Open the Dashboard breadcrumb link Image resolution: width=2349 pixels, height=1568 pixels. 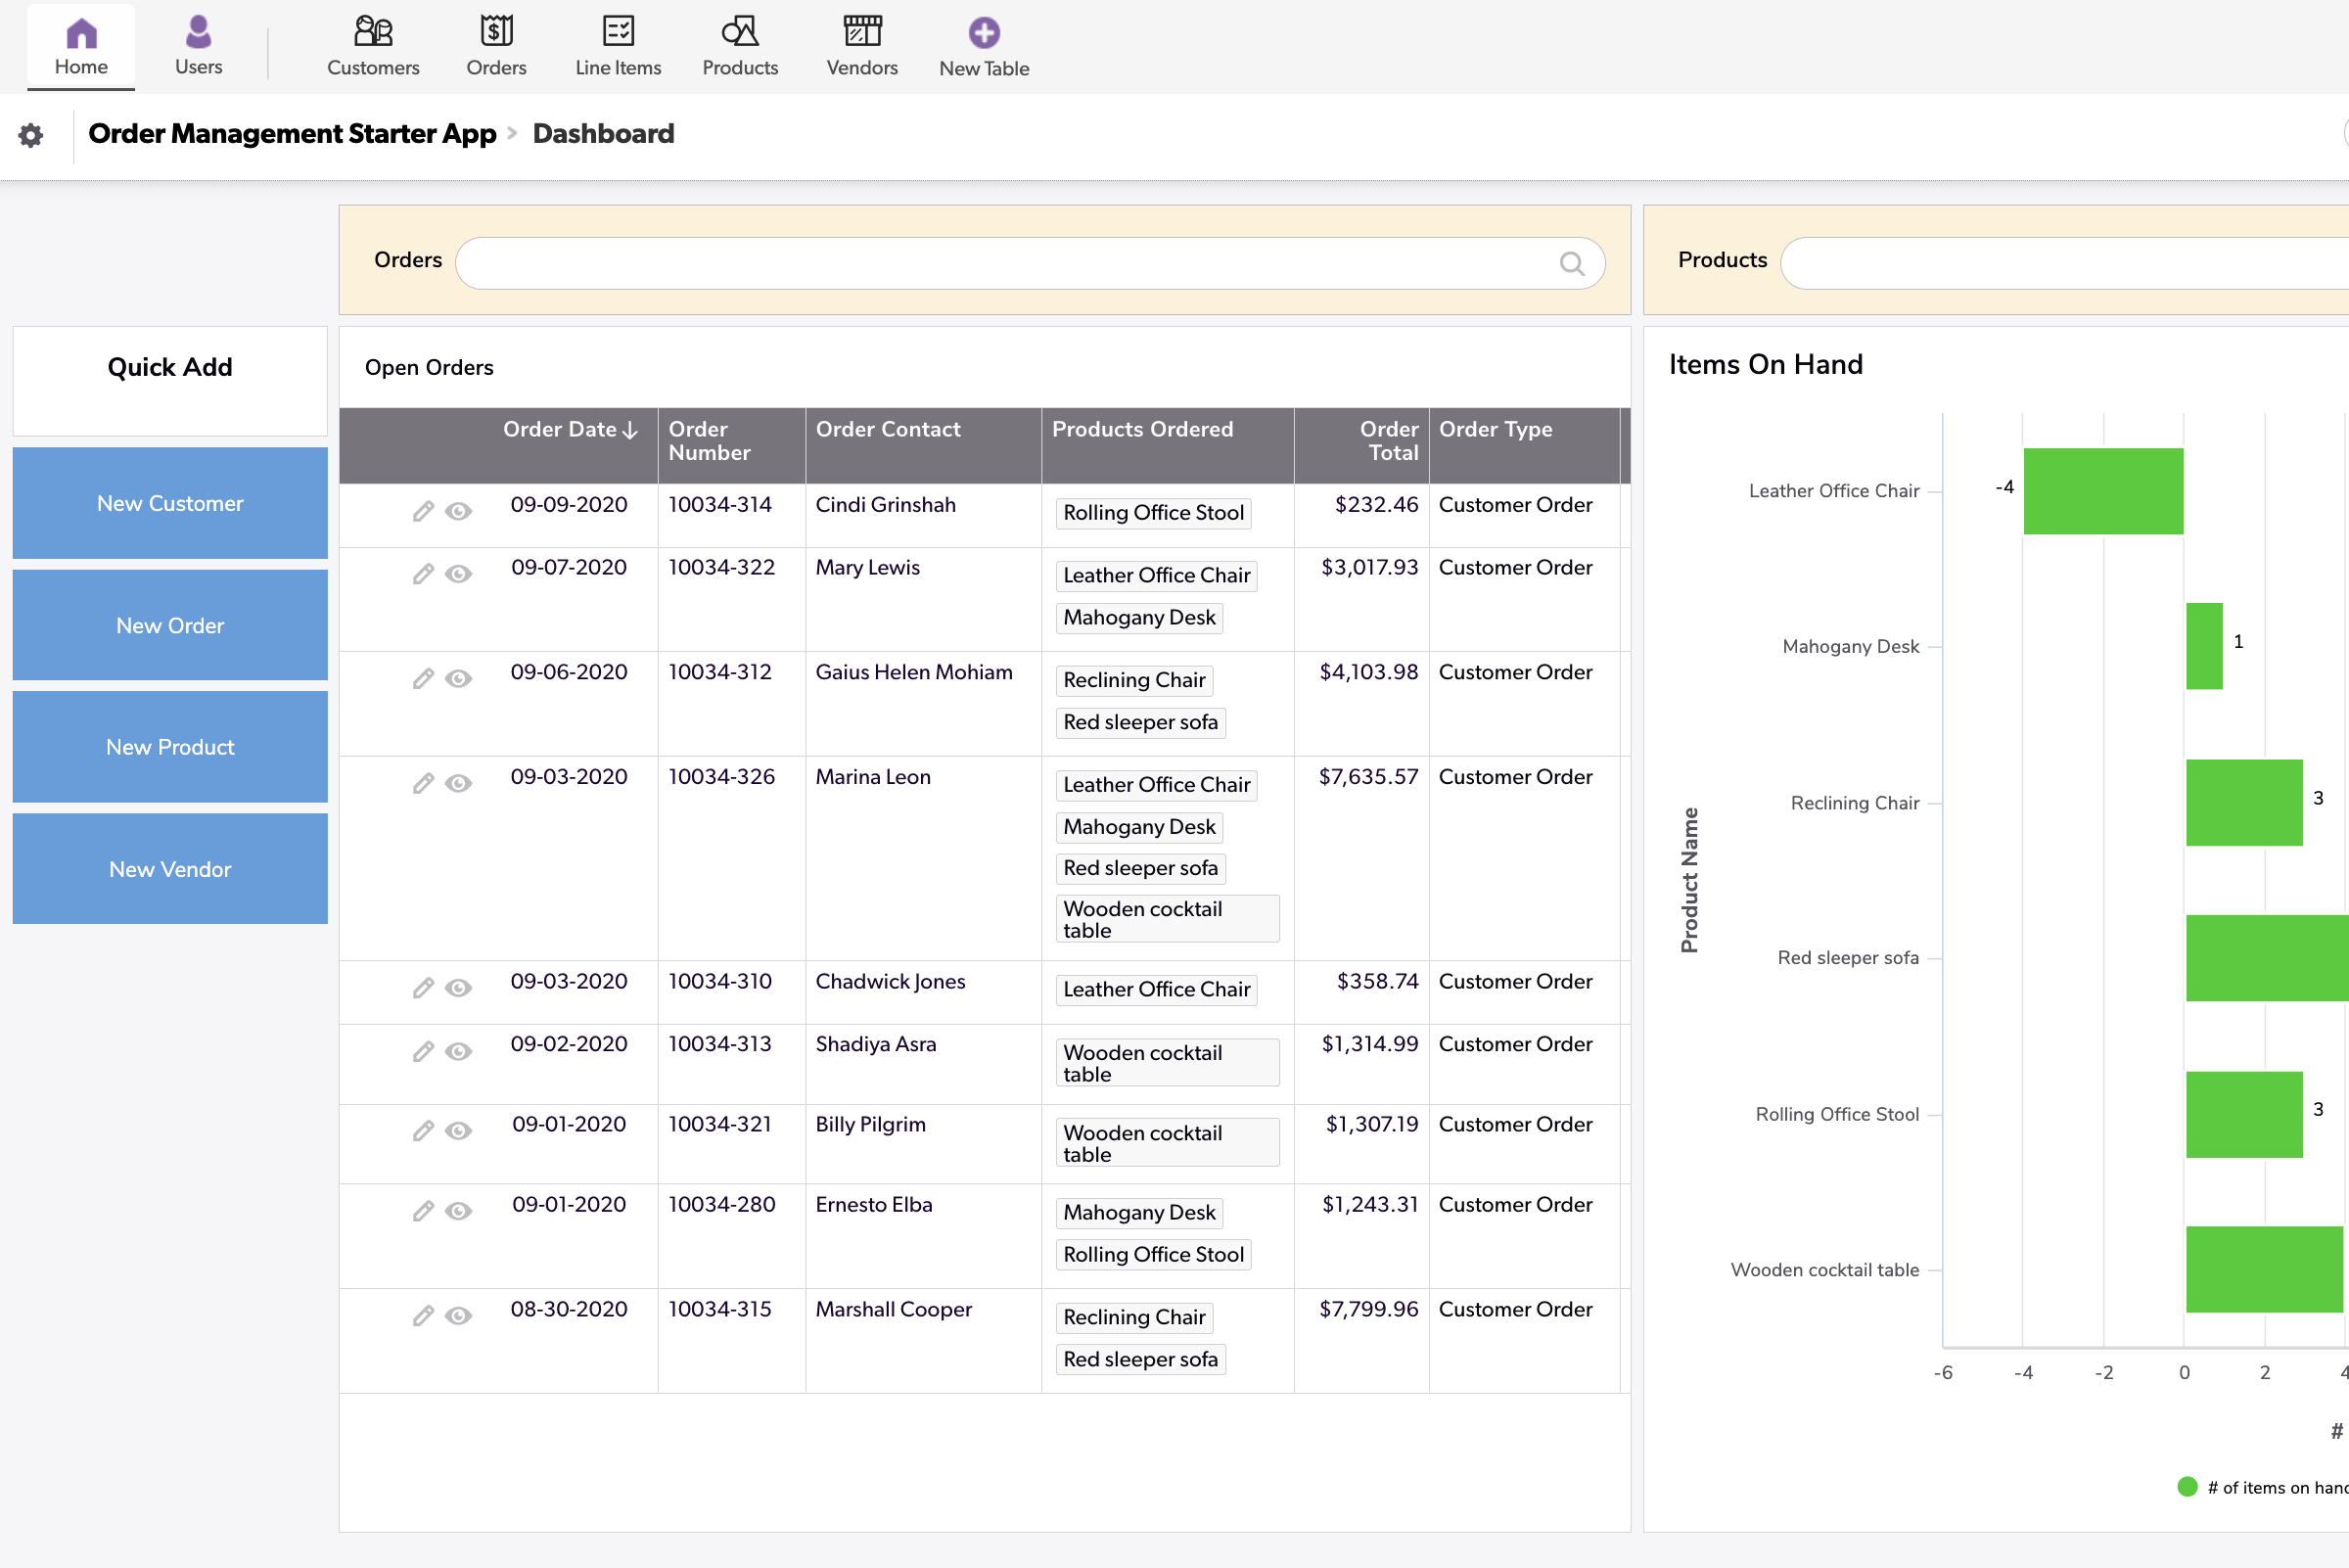click(x=603, y=133)
